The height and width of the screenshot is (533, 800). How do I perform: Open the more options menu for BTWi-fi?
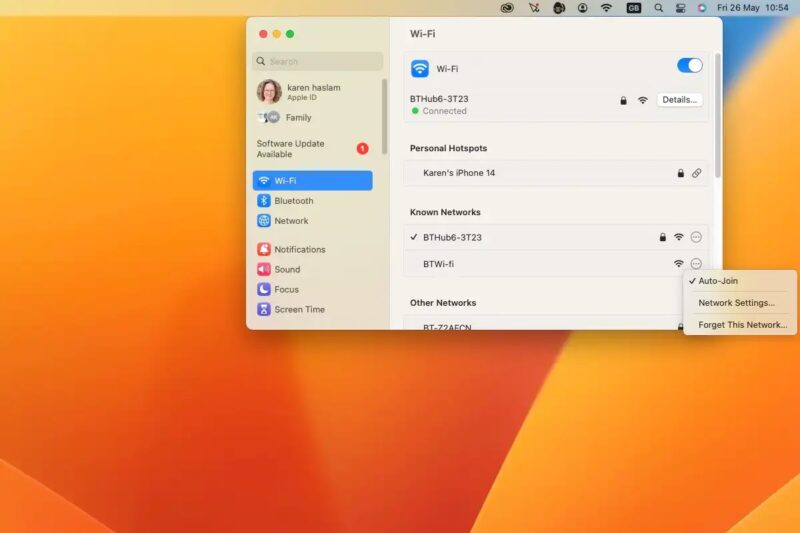click(697, 264)
